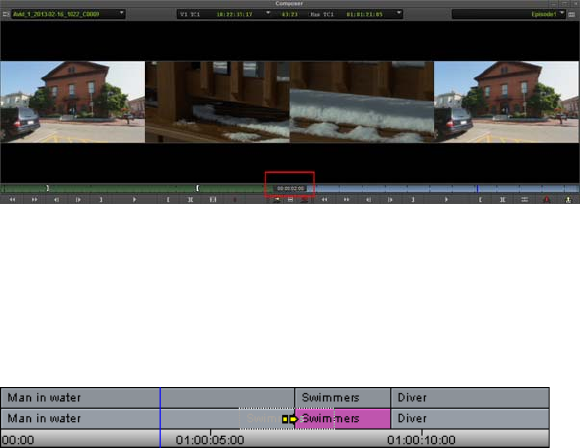Click the source monitor Rewind button

click(x=12, y=200)
